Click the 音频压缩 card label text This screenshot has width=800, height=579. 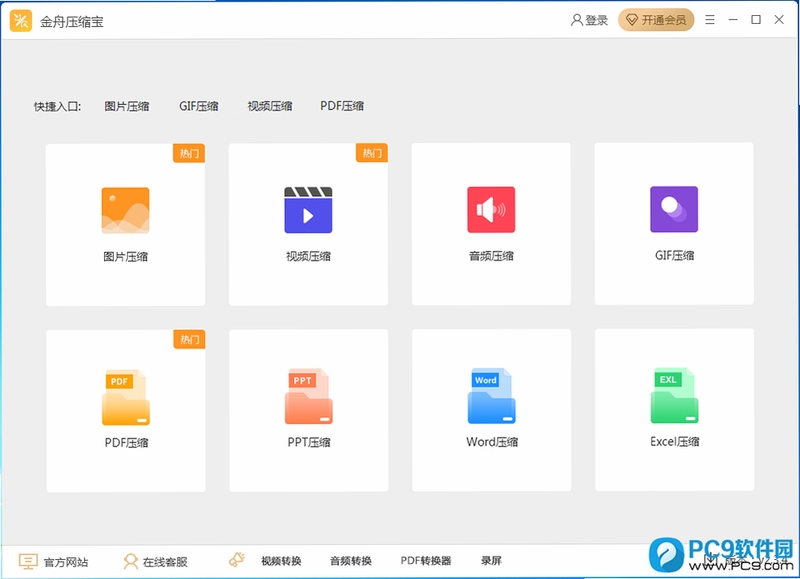(x=491, y=256)
